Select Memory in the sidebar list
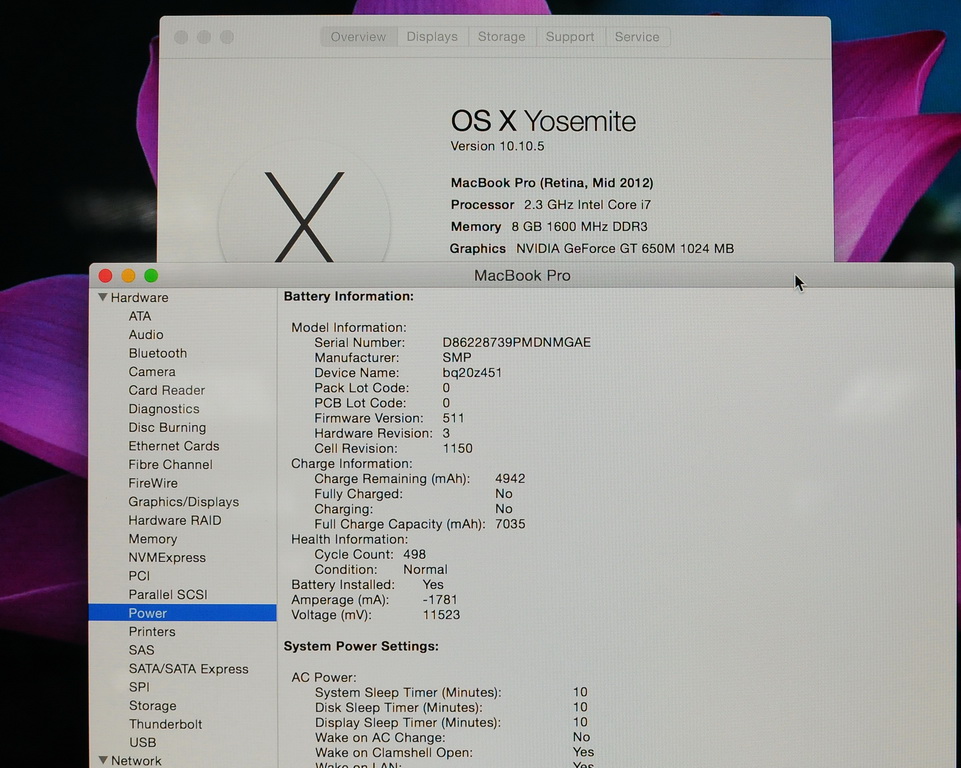The width and height of the screenshot is (961, 768). [x=153, y=539]
